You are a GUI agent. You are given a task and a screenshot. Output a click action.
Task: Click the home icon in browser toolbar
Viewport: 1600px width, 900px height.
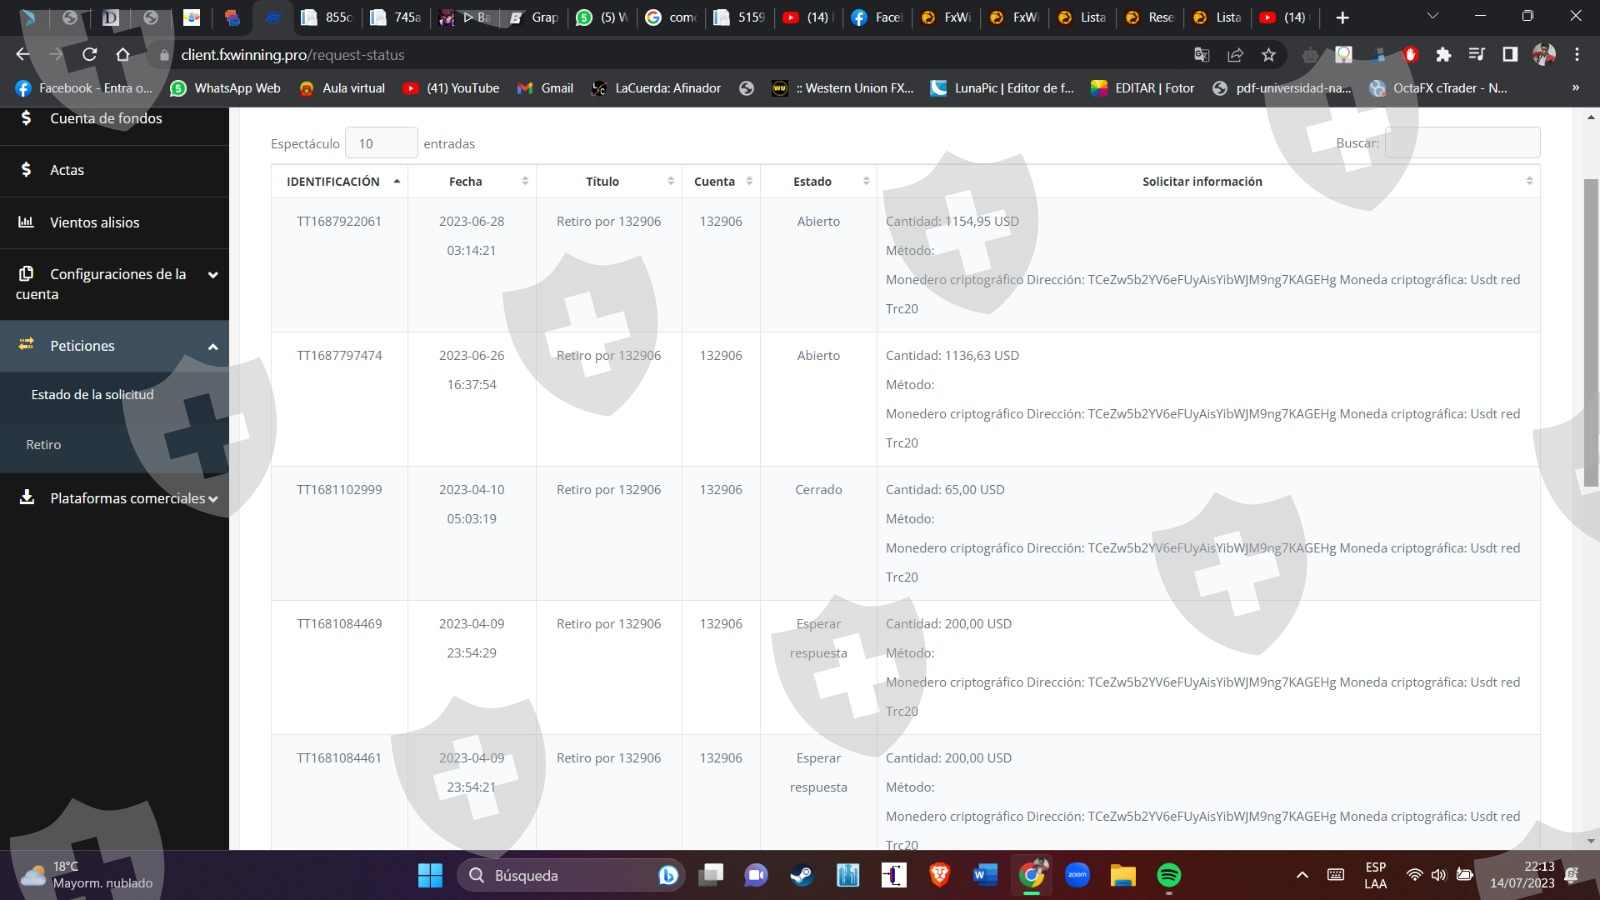click(x=123, y=55)
